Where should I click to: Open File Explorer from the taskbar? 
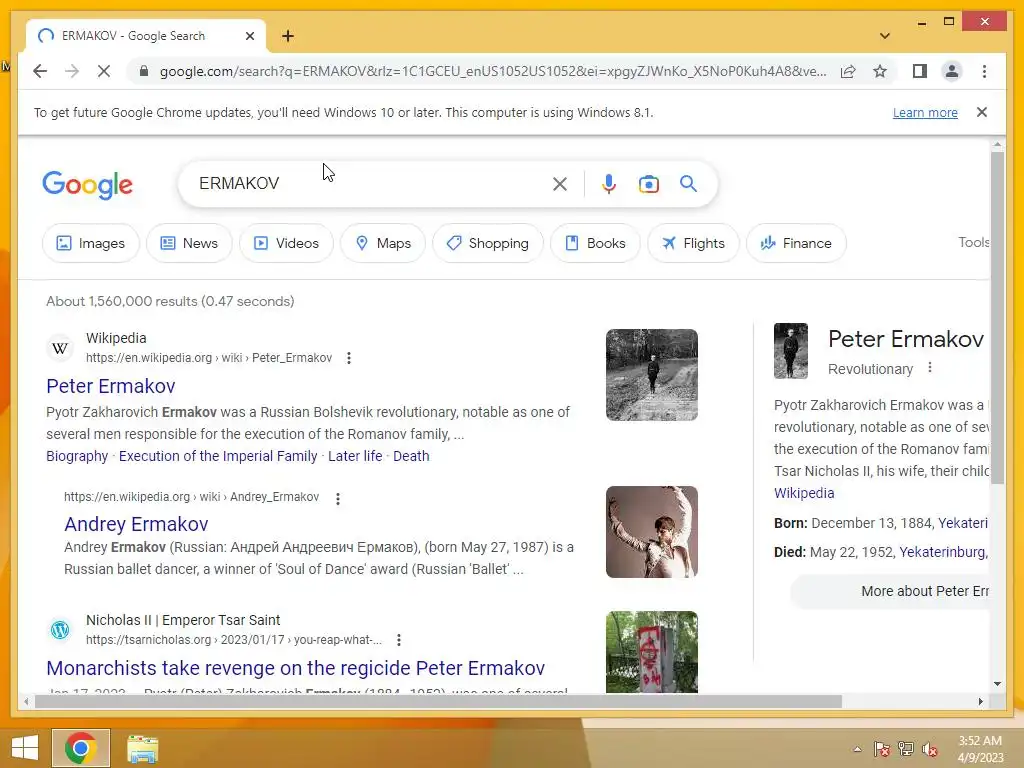142,748
